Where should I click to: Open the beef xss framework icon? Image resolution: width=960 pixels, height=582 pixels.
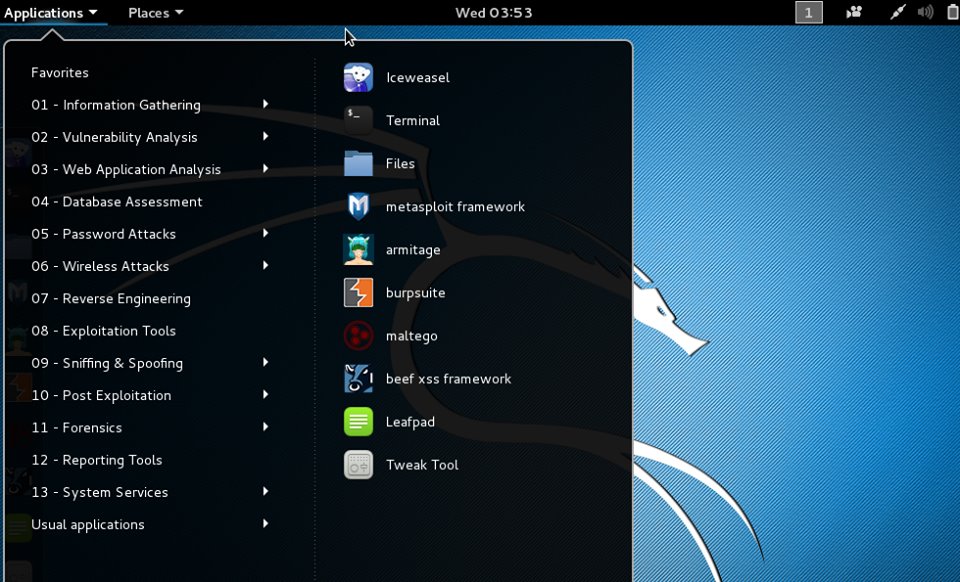[x=358, y=379]
